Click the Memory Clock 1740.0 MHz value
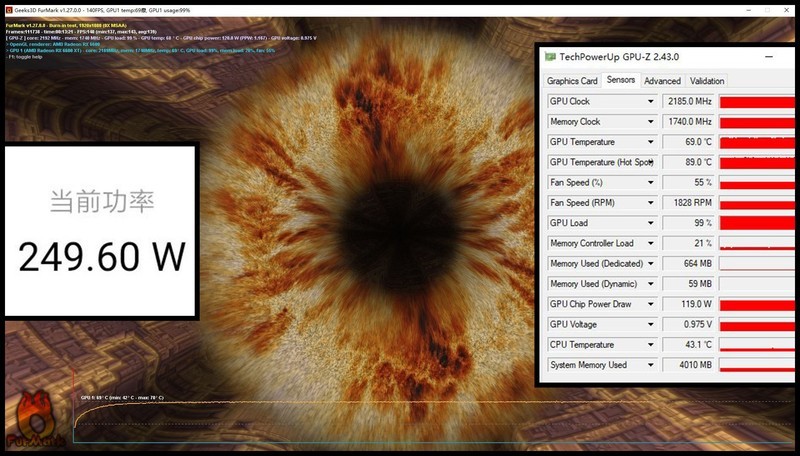Image resolution: width=800 pixels, height=456 pixels. tap(689, 121)
